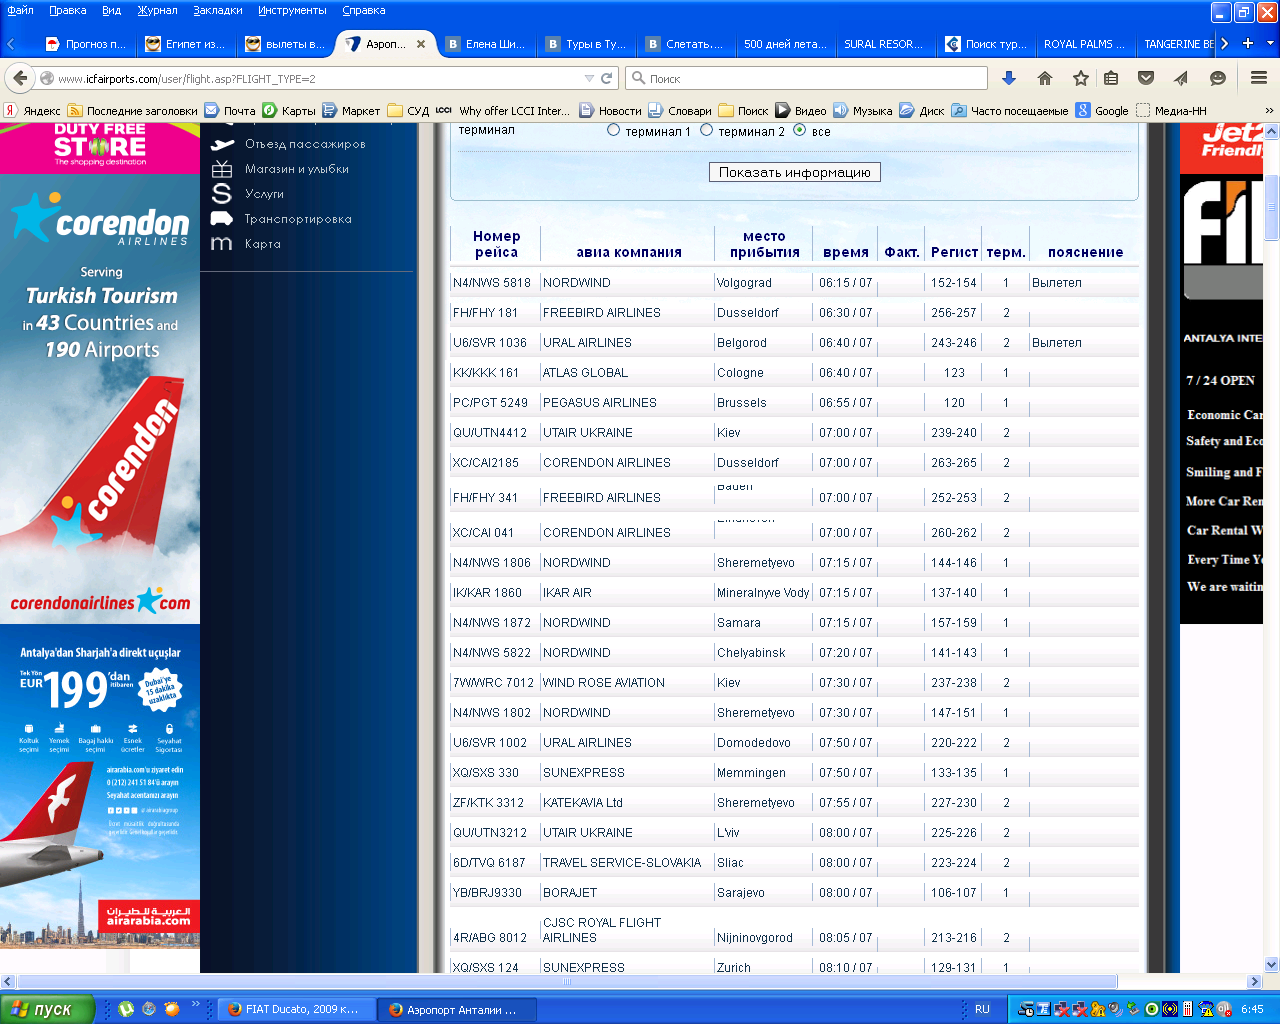Open the Downloads arrow icon in toolbar
Screen dimensions: 1280x1024
click(x=1009, y=78)
